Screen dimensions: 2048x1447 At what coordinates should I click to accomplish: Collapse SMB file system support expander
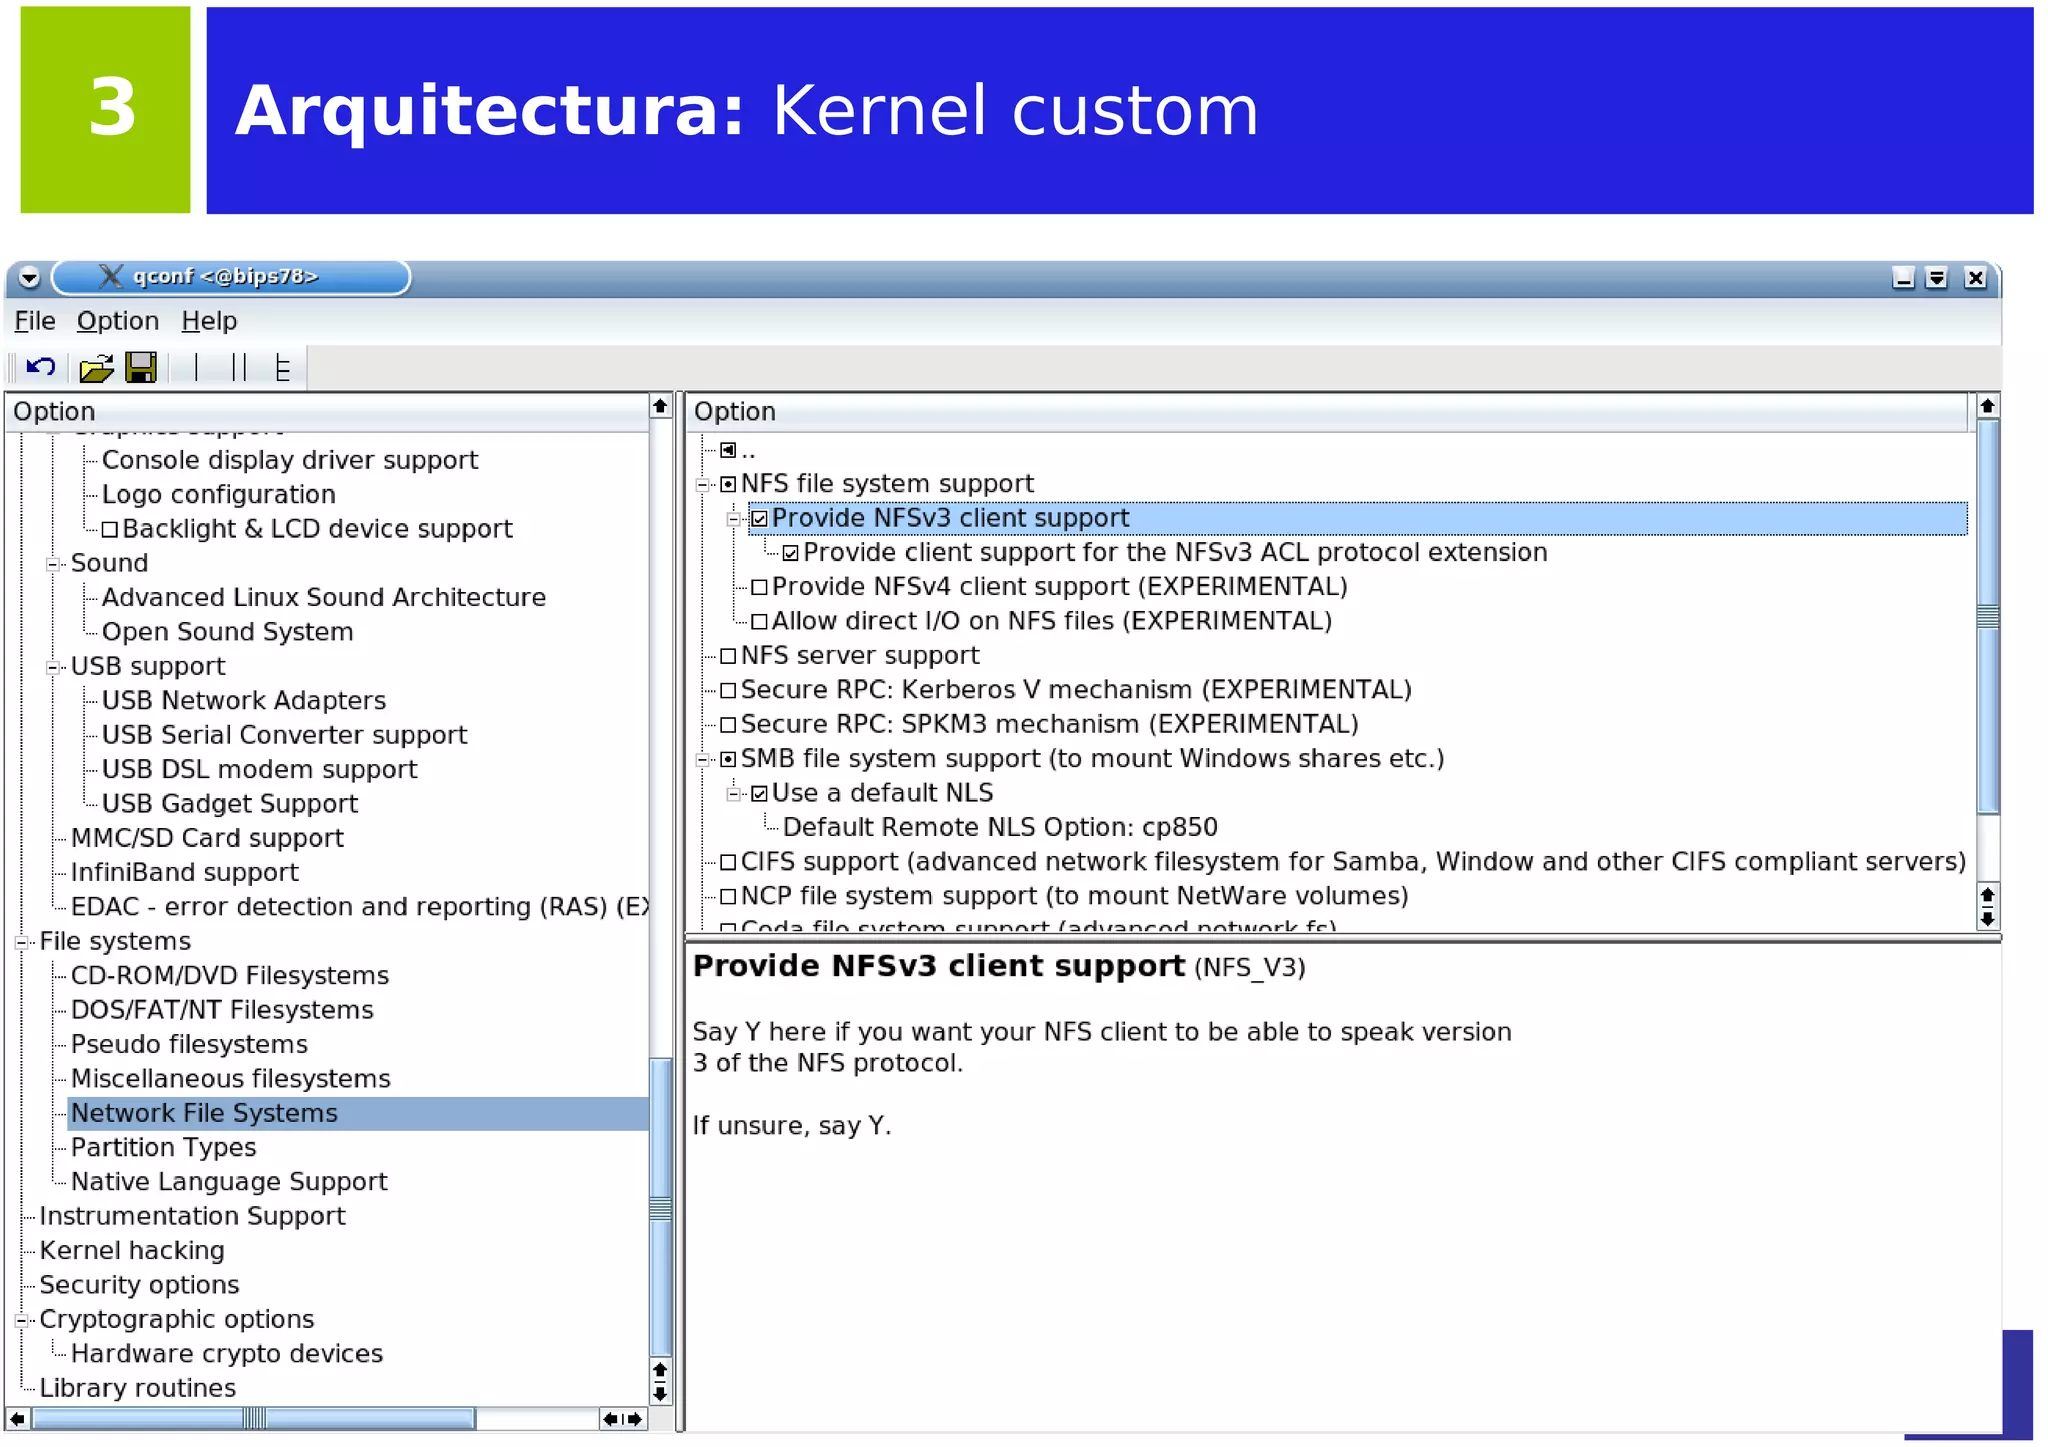(x=703, y=760)
